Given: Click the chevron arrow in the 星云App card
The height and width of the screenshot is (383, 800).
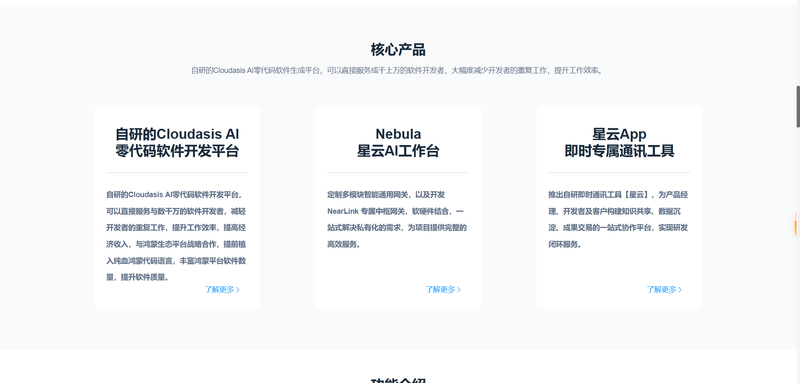Looking at the screenshot, I should pos(680,290).
